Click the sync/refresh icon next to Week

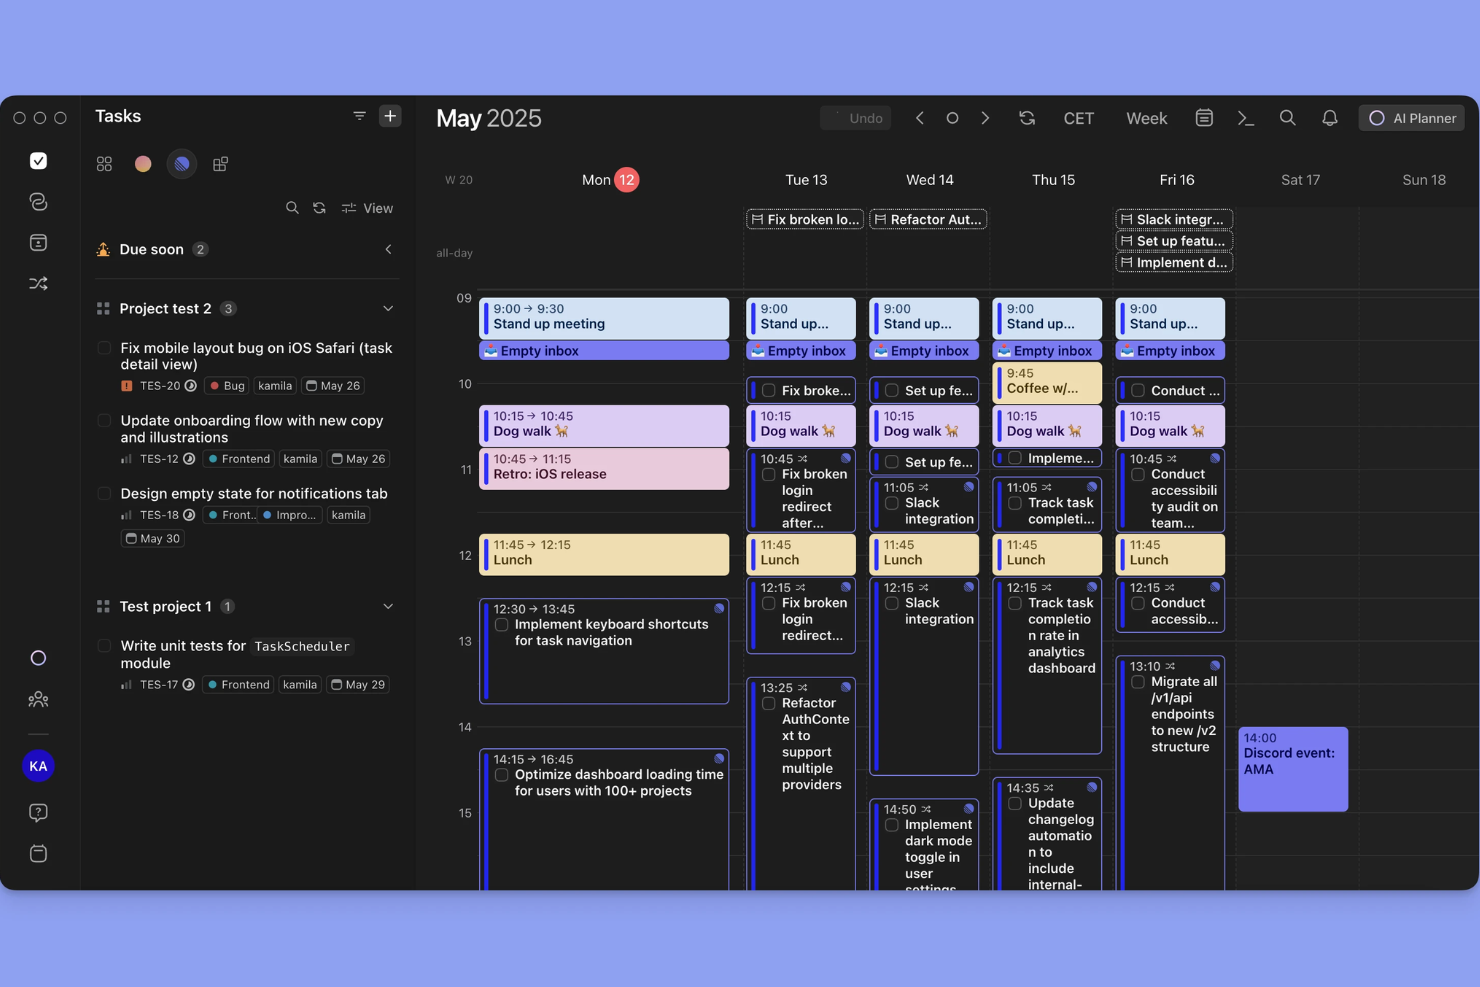tap(1027, 117)
